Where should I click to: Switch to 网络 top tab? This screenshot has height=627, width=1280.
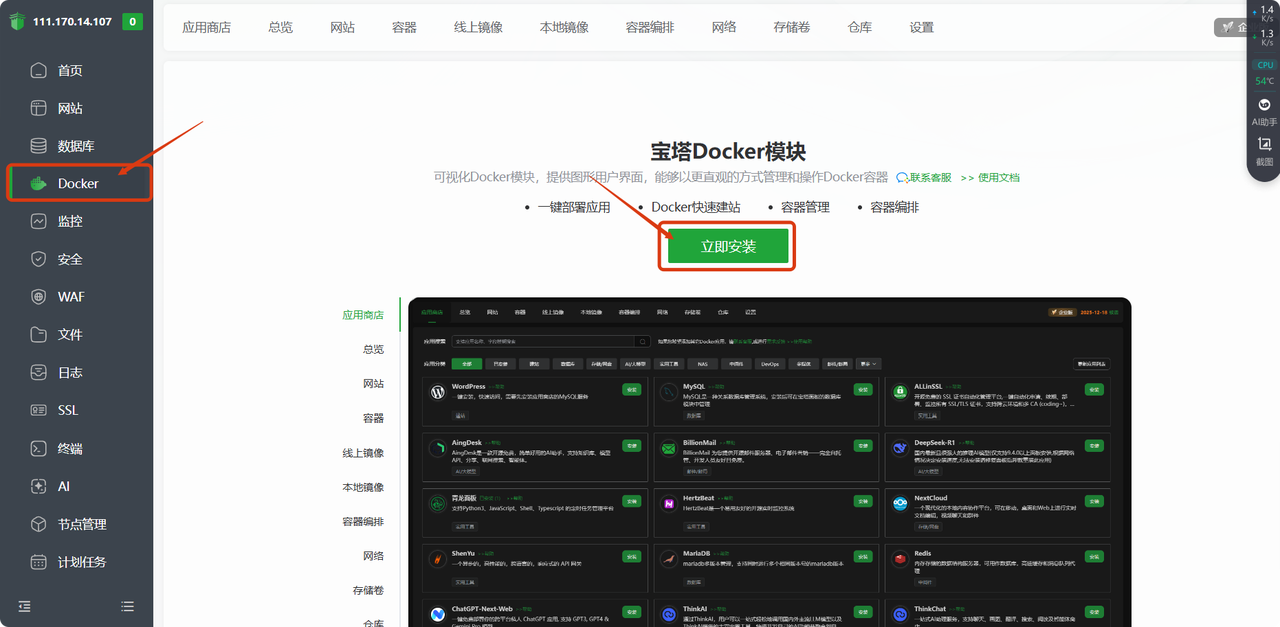pos(724,28)
